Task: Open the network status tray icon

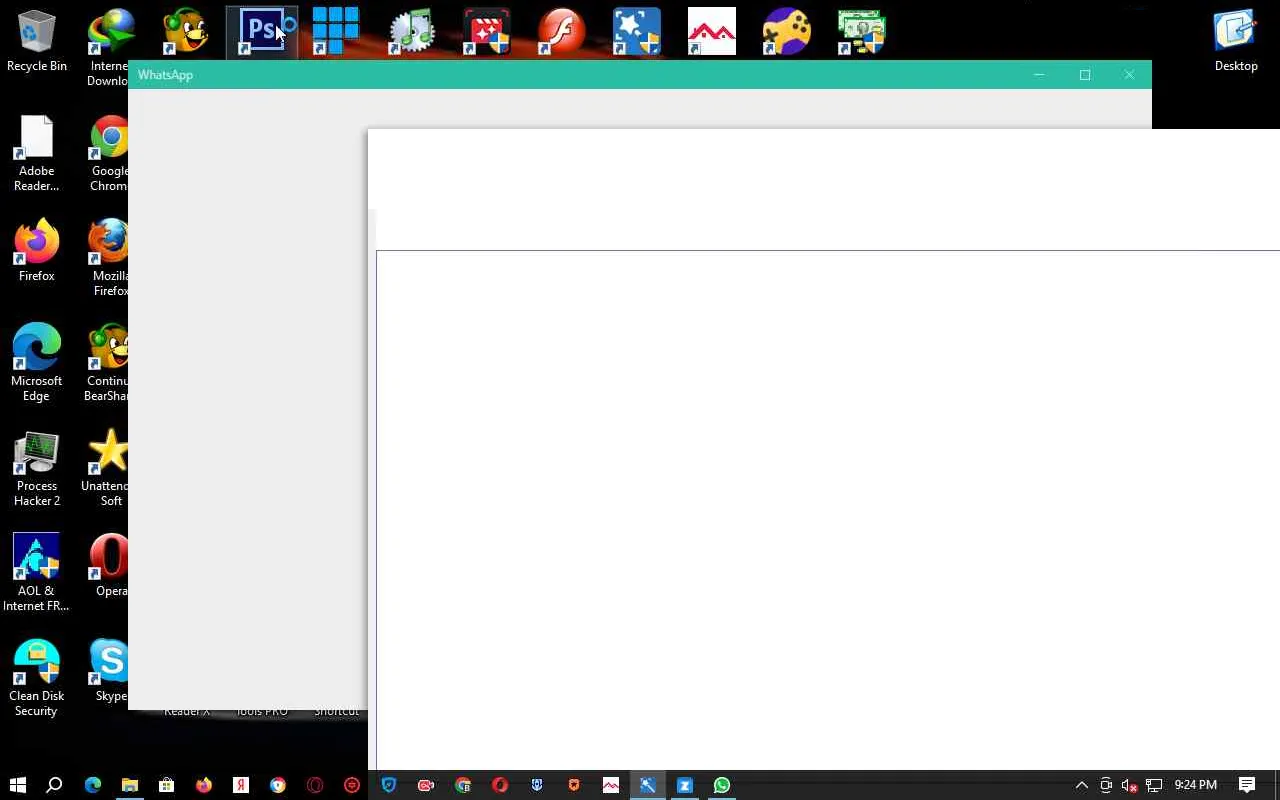Action: point(1154,785)
